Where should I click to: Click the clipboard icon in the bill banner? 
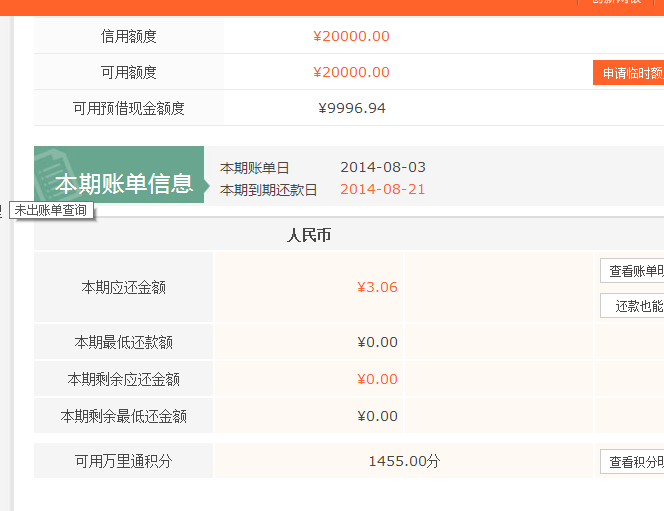point(47,174)
